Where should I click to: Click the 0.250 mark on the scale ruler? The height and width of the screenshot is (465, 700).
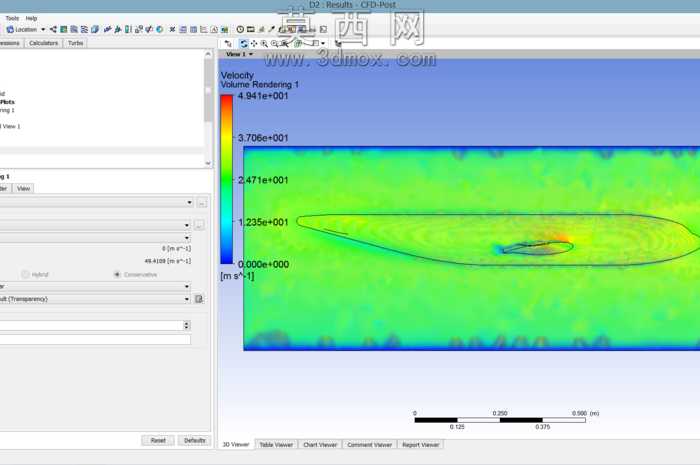pyautogui.click(x=500, y=413)
